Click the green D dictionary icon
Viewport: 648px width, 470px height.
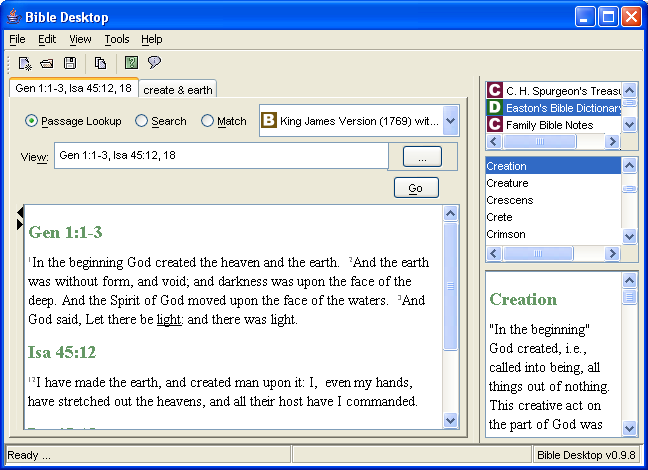pos(495,107)
